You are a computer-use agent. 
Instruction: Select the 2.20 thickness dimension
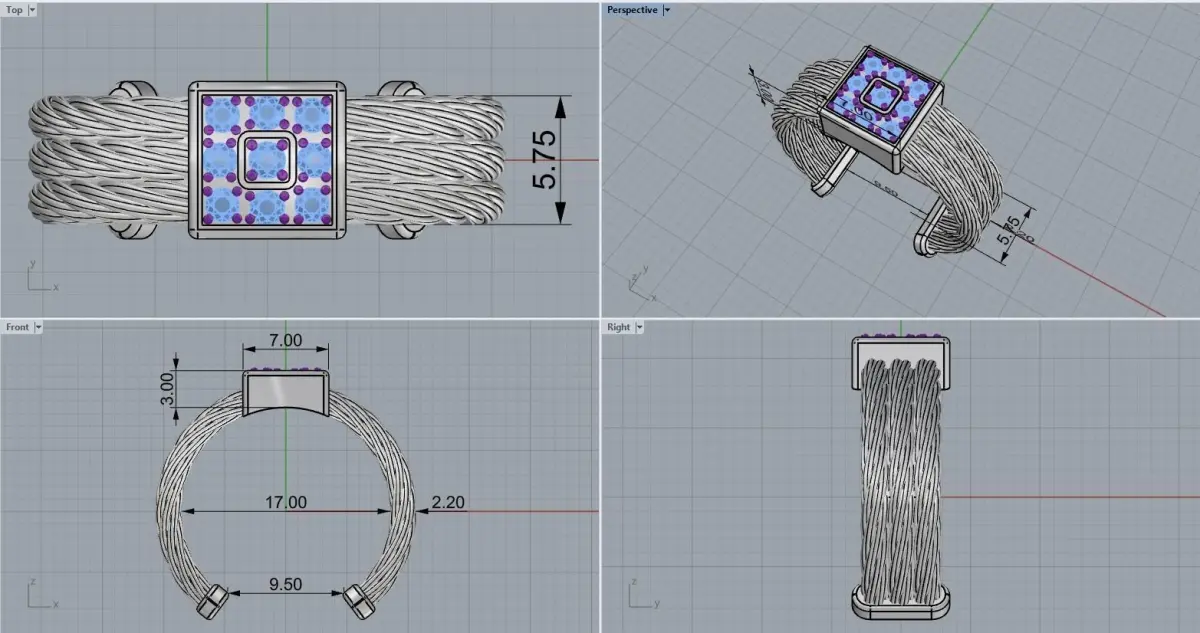pos(449,502)
